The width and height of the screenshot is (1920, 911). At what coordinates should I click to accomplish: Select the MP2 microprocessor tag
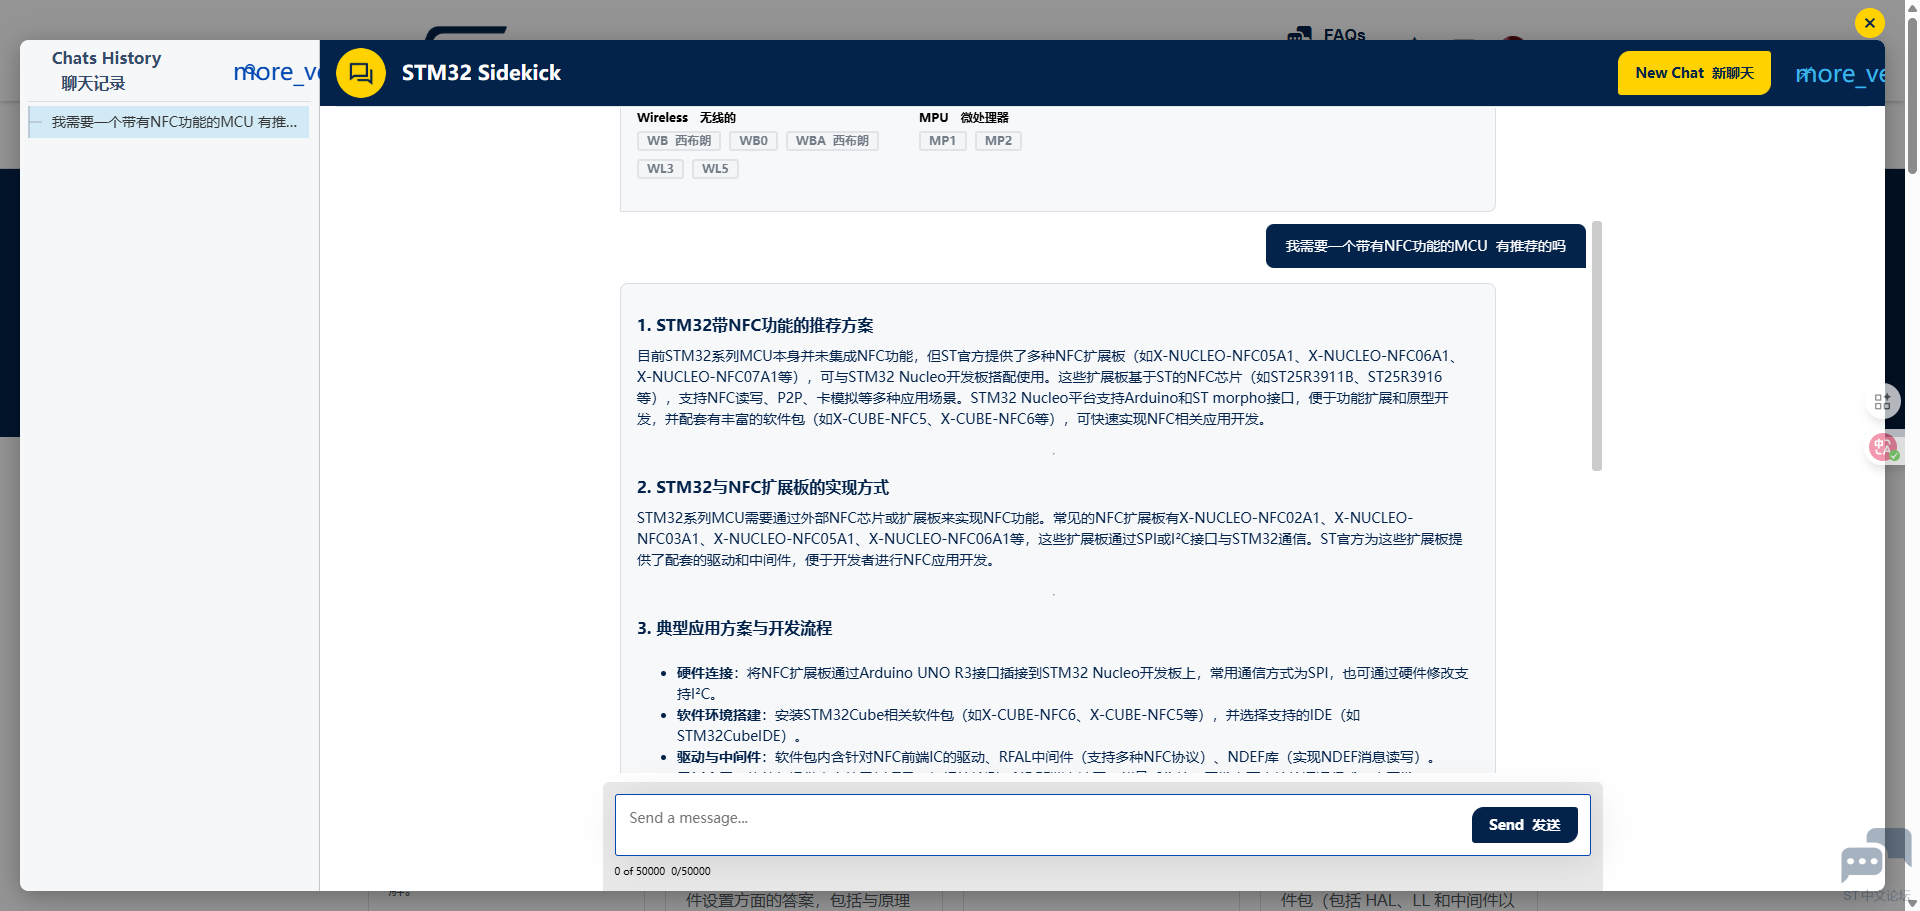point(998,141)
